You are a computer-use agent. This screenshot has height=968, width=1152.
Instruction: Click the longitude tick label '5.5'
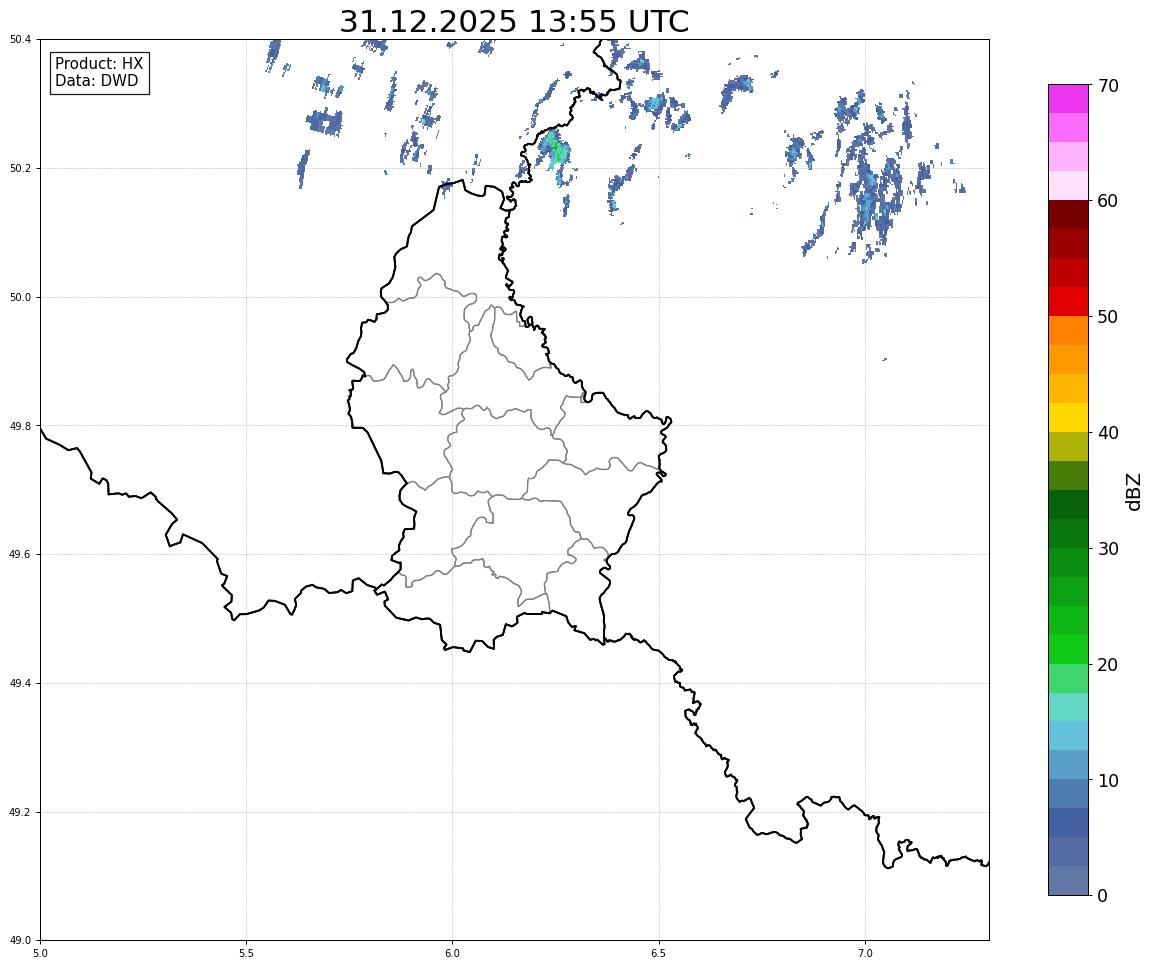coord(246,953)
